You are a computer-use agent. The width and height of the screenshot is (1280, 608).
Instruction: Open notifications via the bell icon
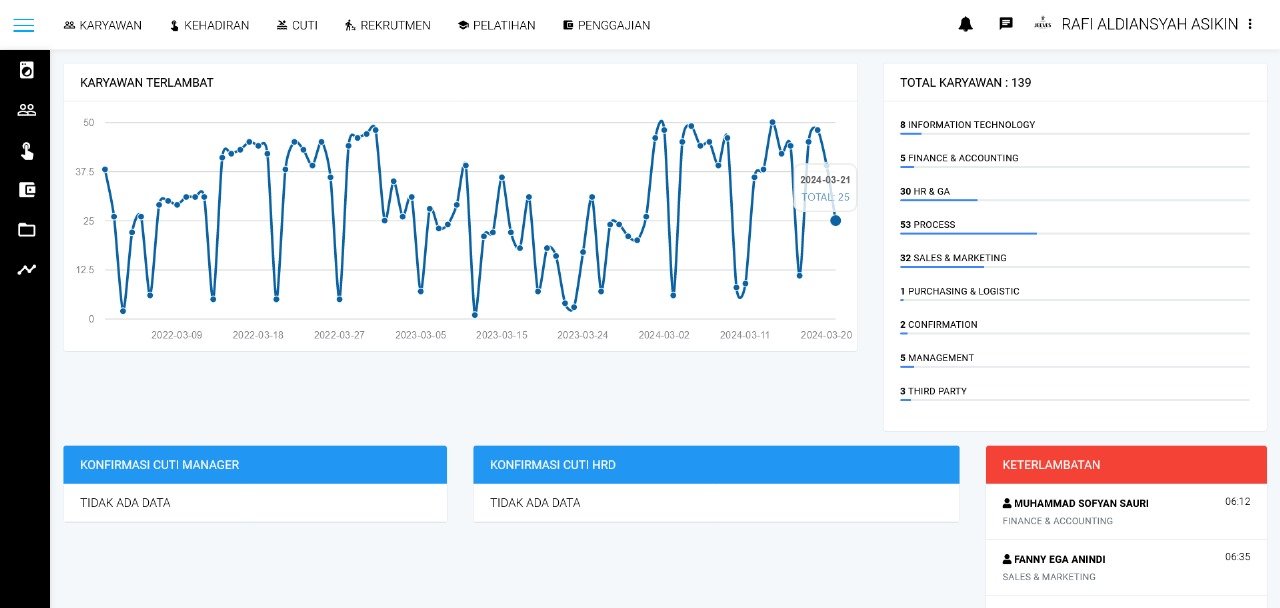click(x=965, y=24)
